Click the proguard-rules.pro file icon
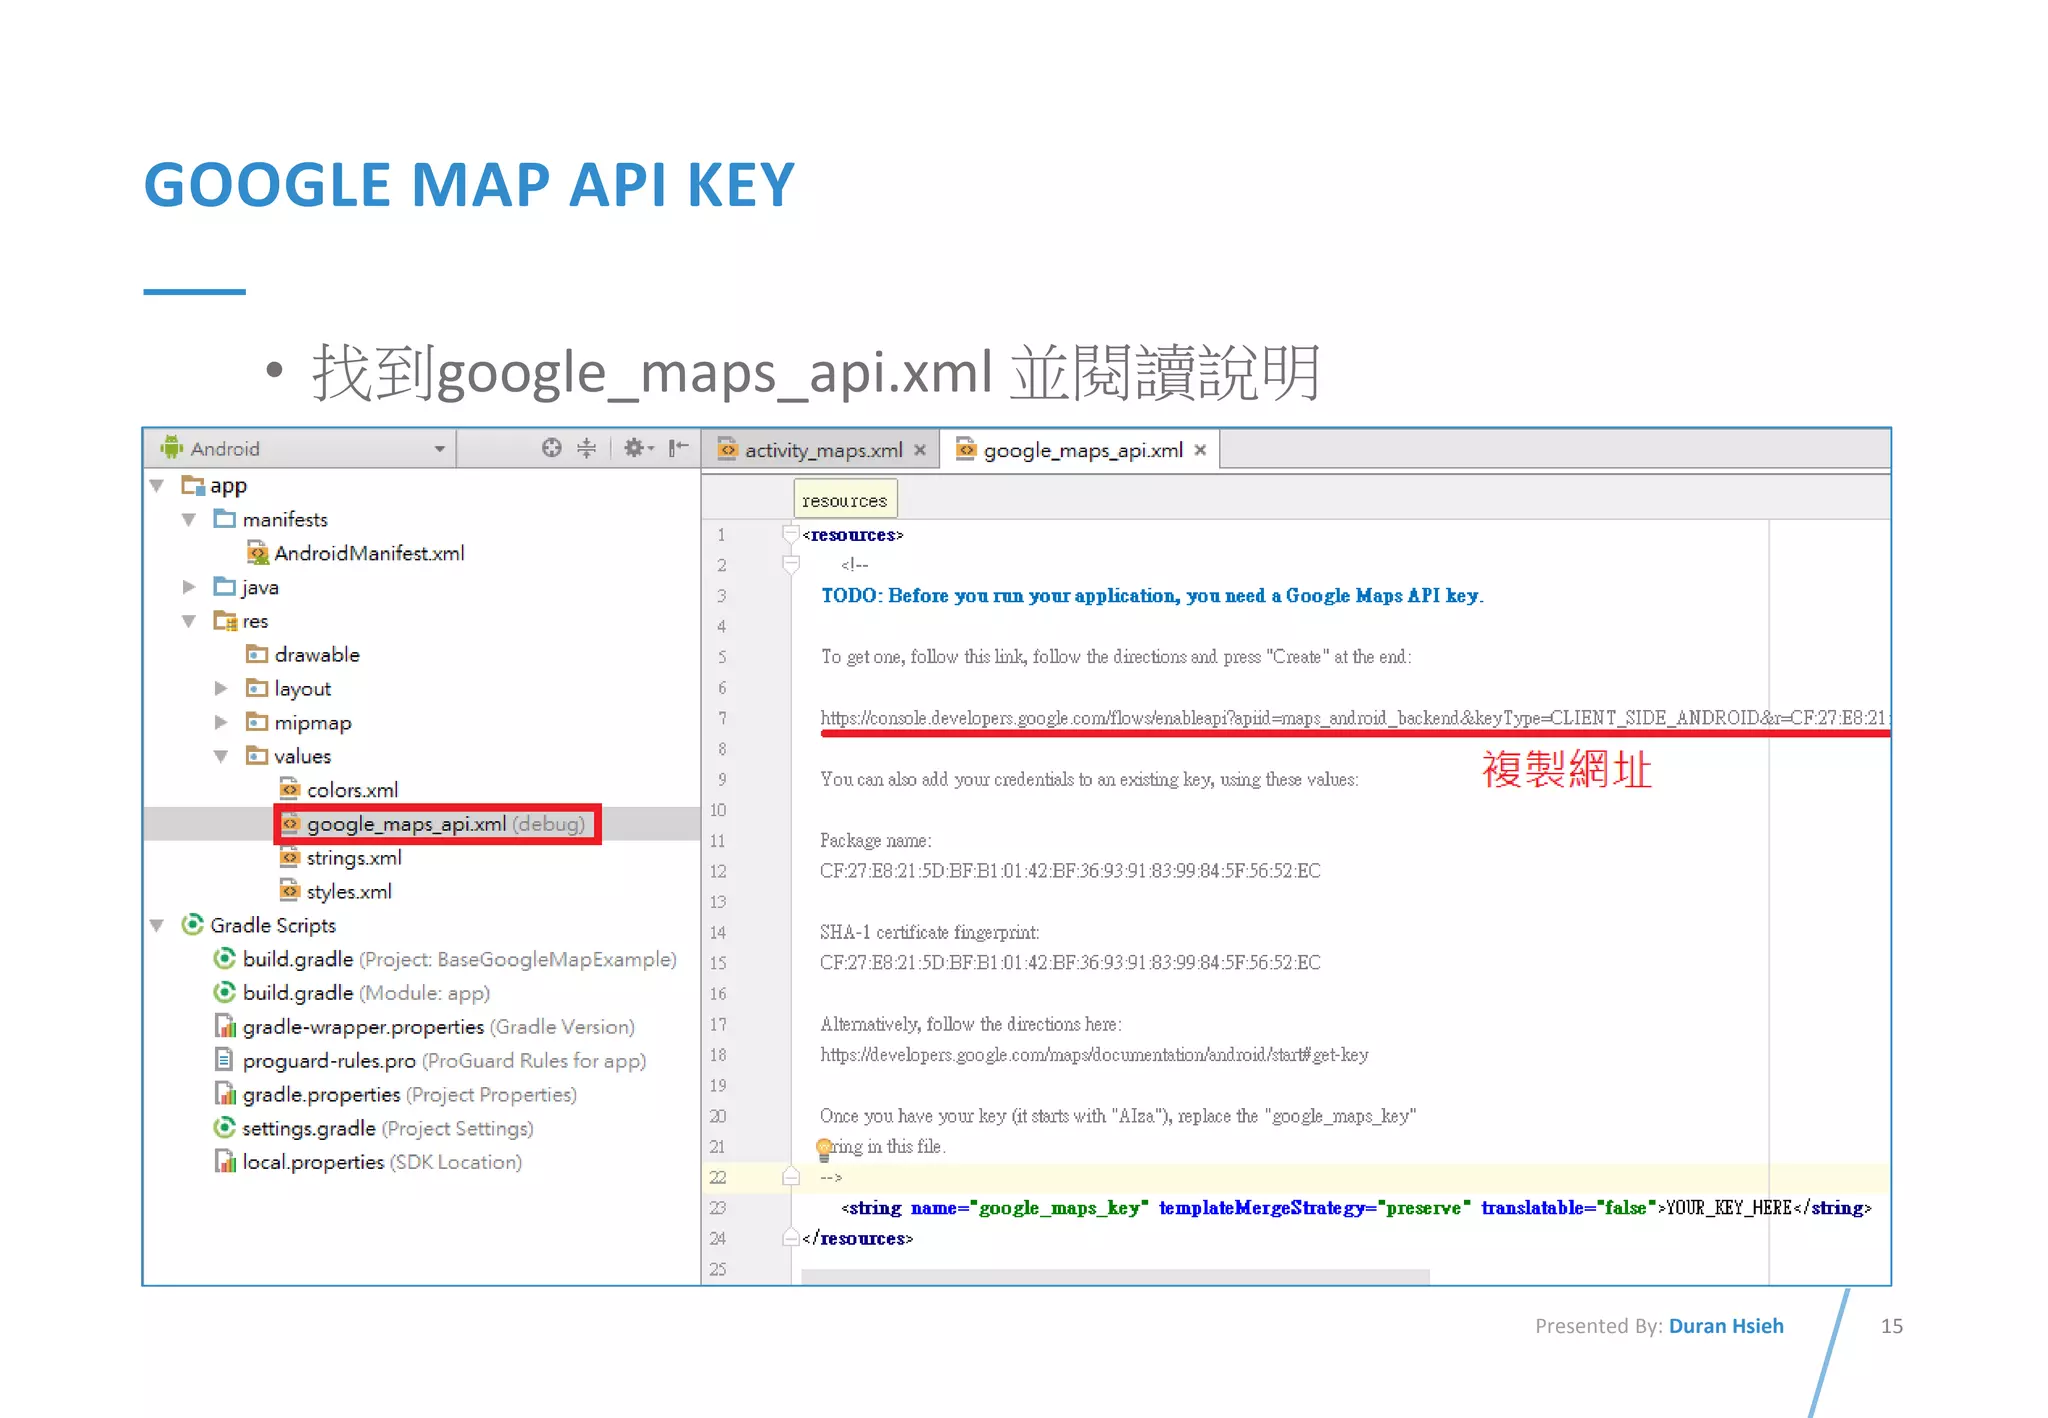 225,1060
